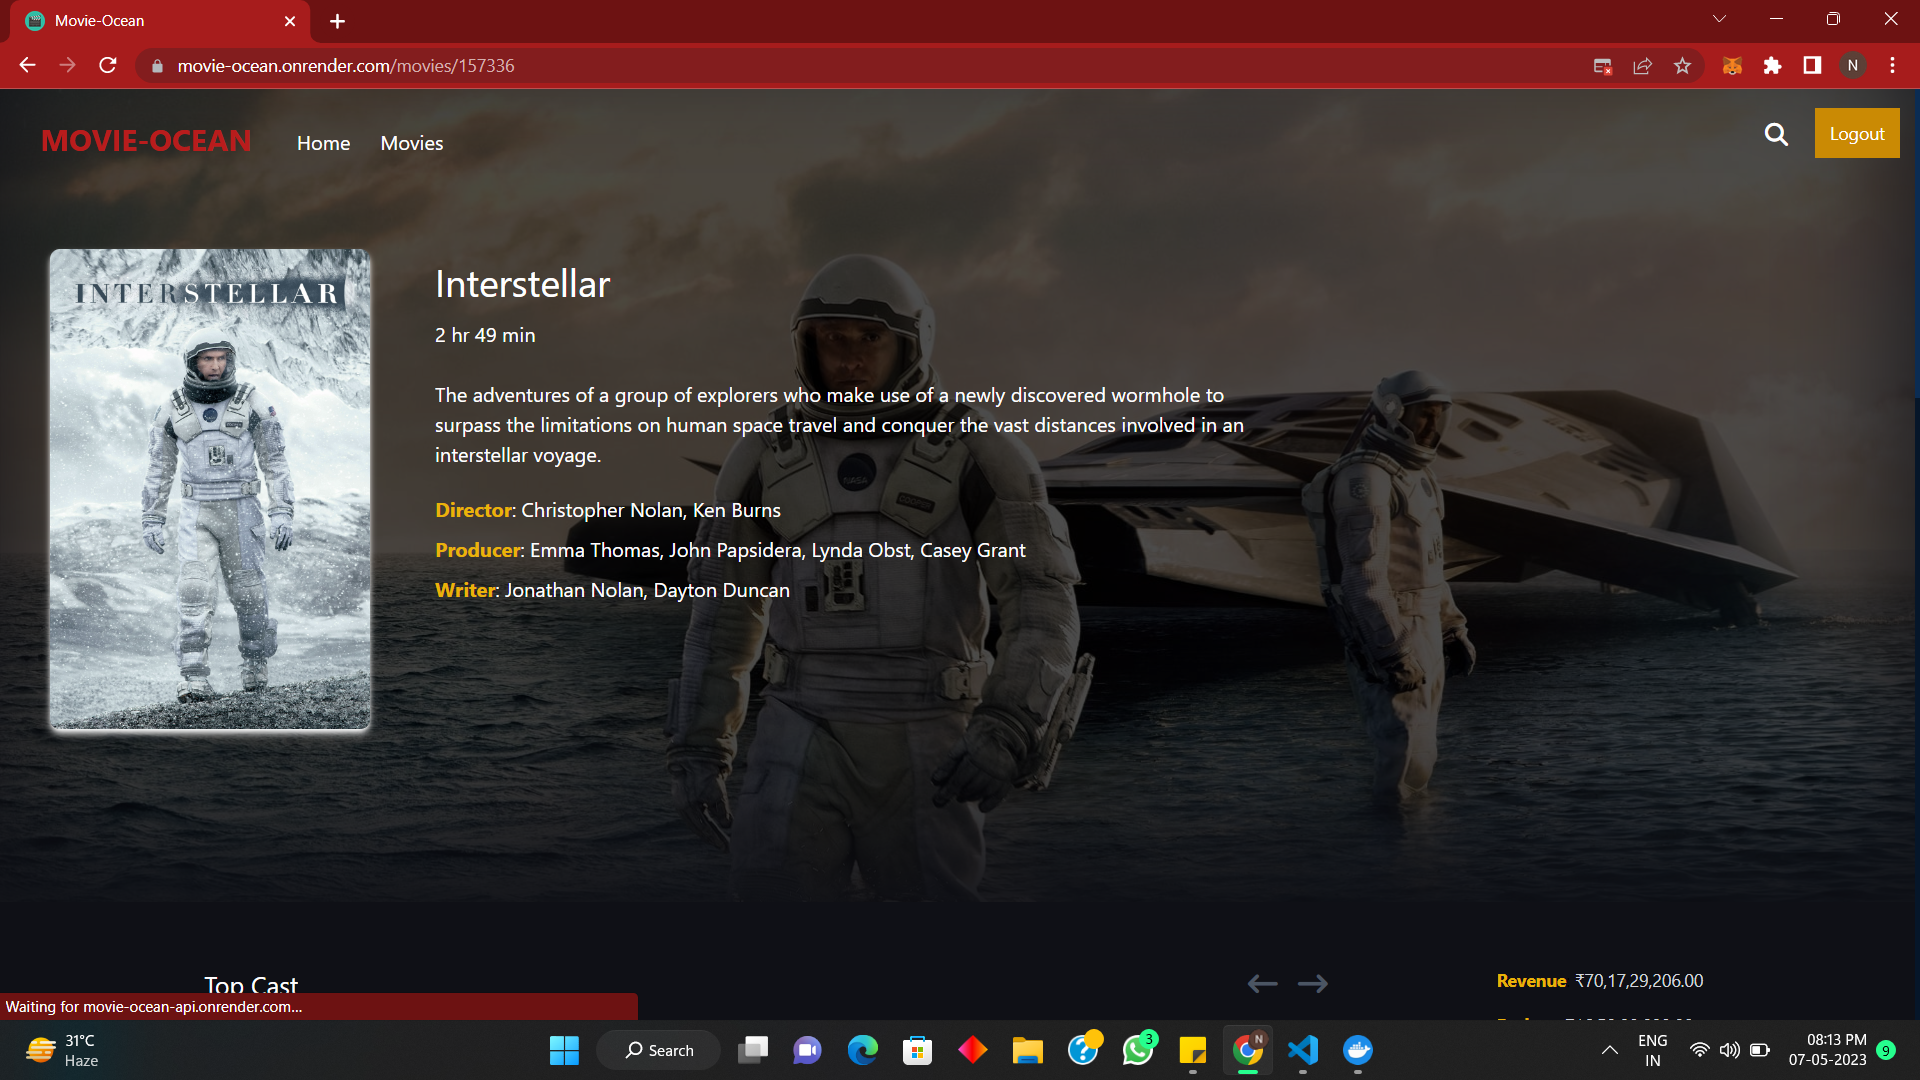This screenshot has width=1920, height=1080.
Task: Open File Explorer from taskbar
Action: point(1027,1050)
